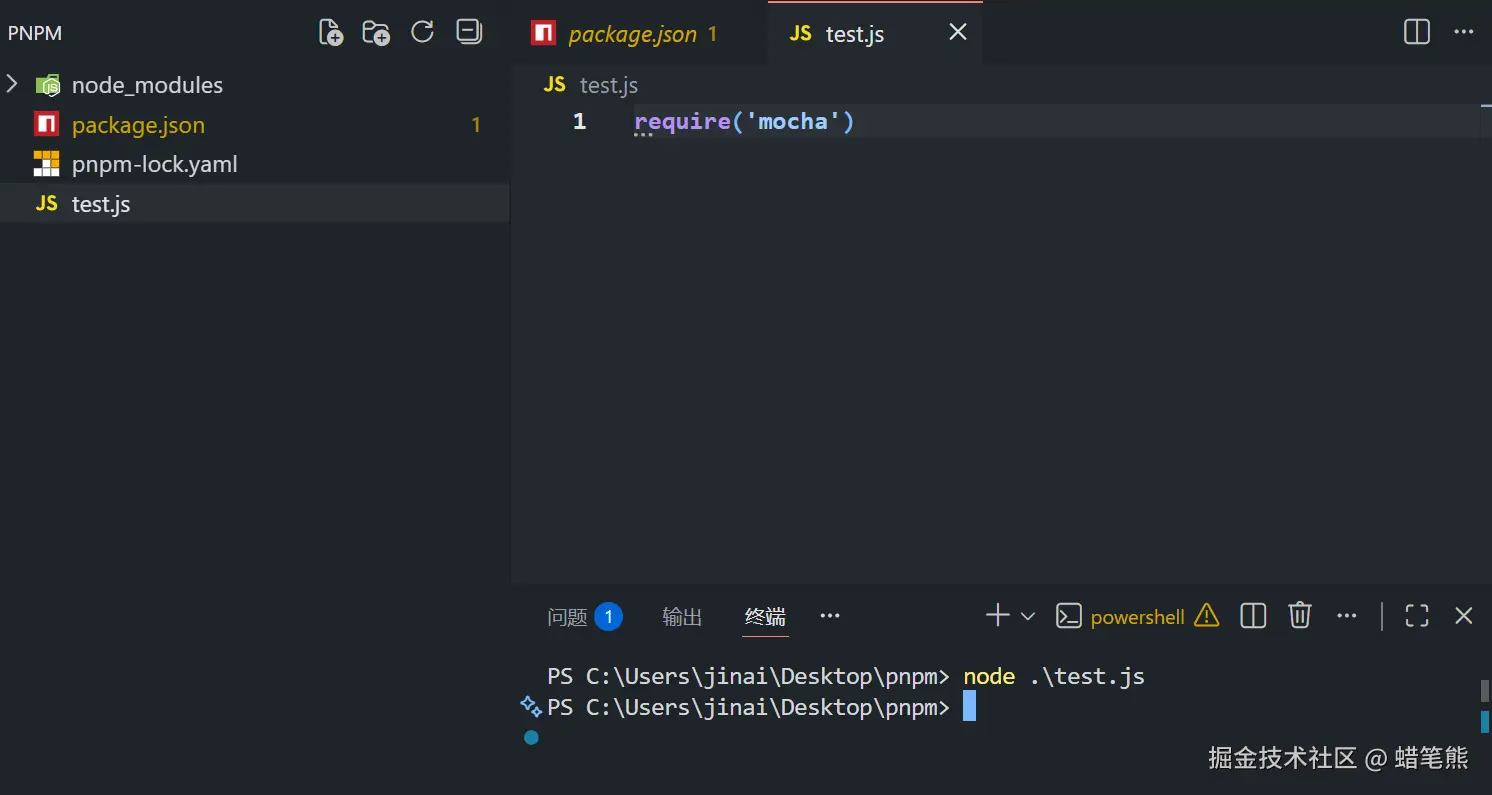Switch to the package.json editor tab
This screenshot has height=795, width=1492.
coord(632,34)
